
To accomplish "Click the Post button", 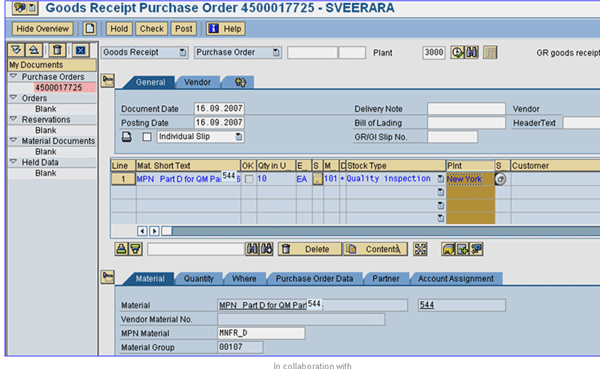I will click(184, 29).
